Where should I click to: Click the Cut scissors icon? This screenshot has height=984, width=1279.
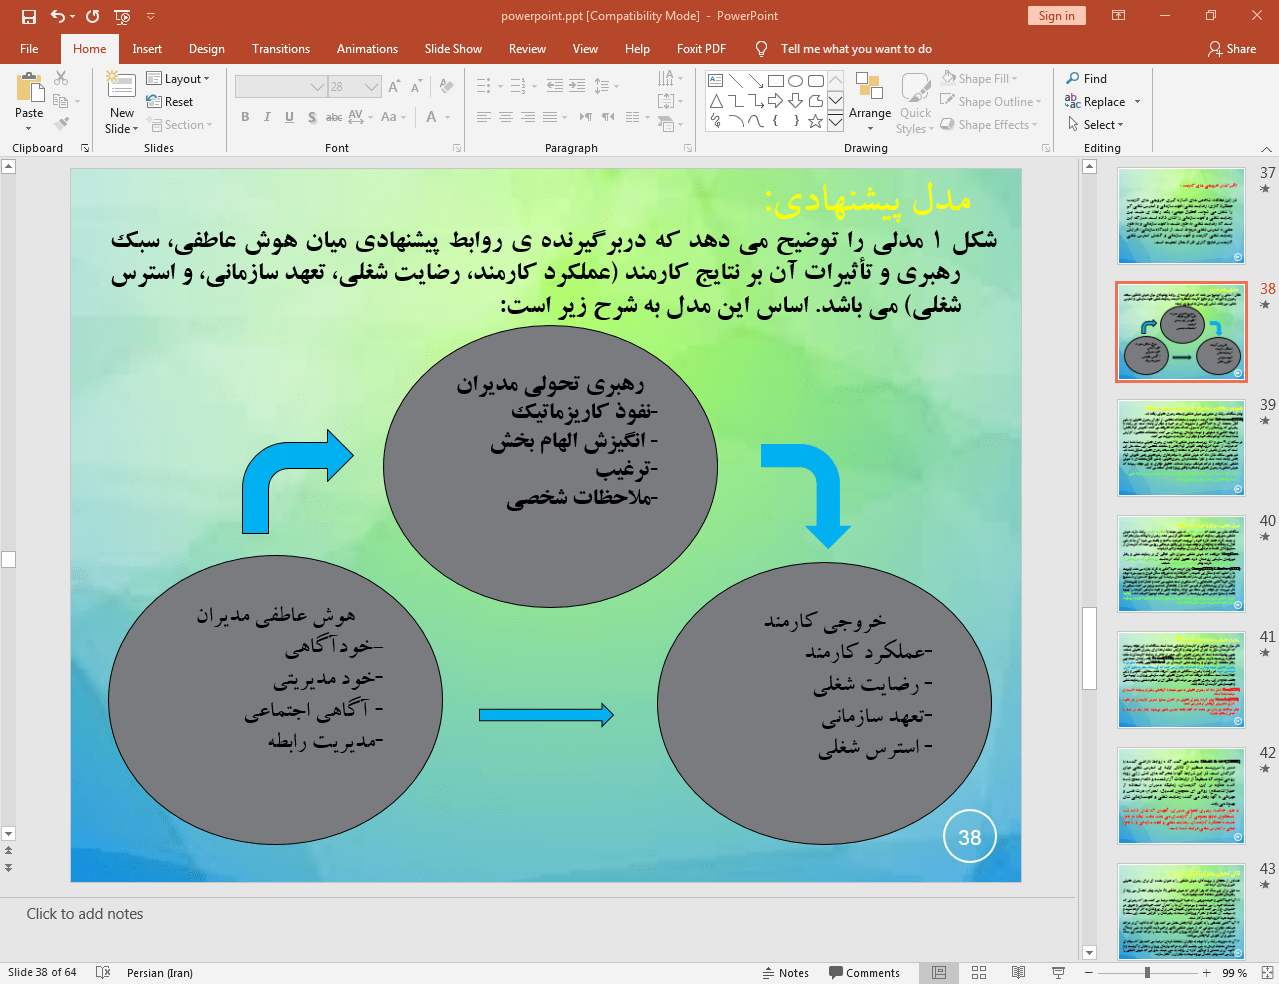pos(61,78)
